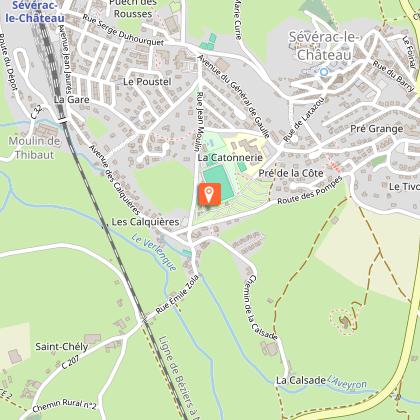Click the green sports field by the pin

click(219, 183)
